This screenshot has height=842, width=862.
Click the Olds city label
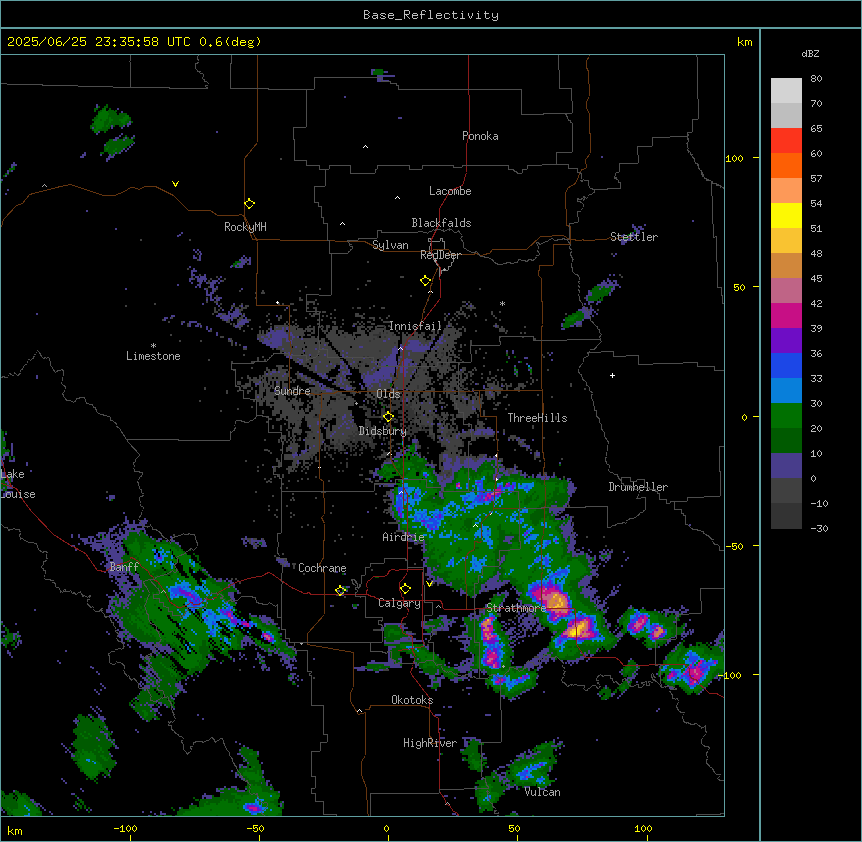388,394
